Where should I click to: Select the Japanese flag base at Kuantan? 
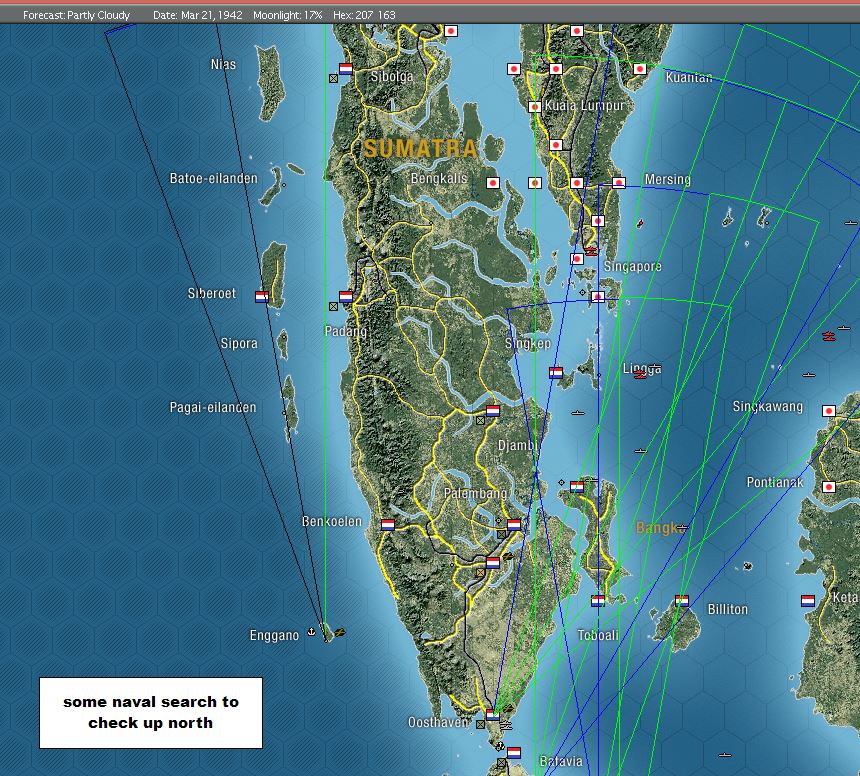tap(640, 69)
